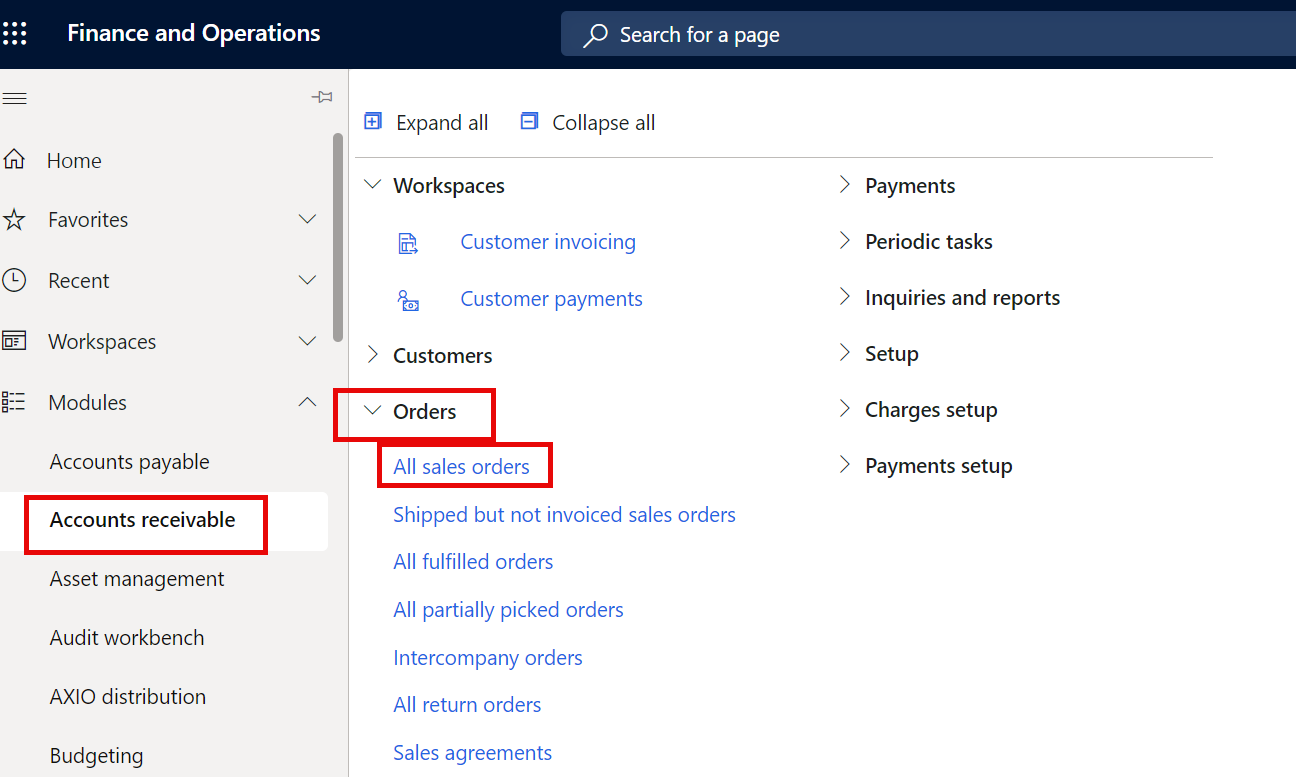Image resolution: width=1296 pixels, height=777 pixels.
Task: Click the Favorites star icon
Action: [x=17, y=219]
